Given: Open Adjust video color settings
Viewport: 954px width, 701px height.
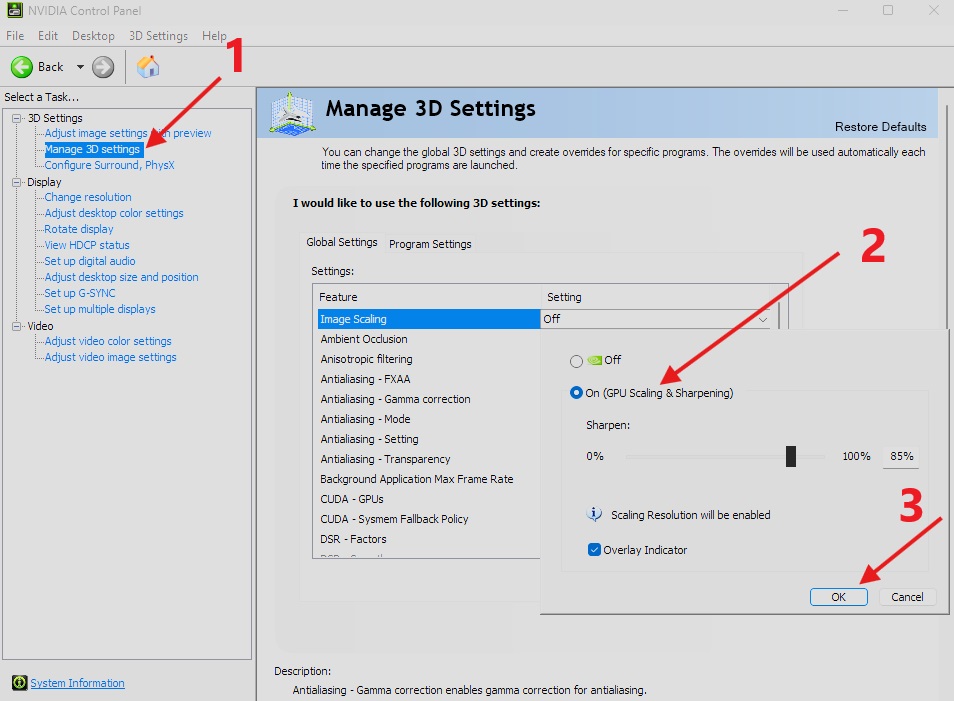Looking at the screenshot, I should tap(108, 341).
